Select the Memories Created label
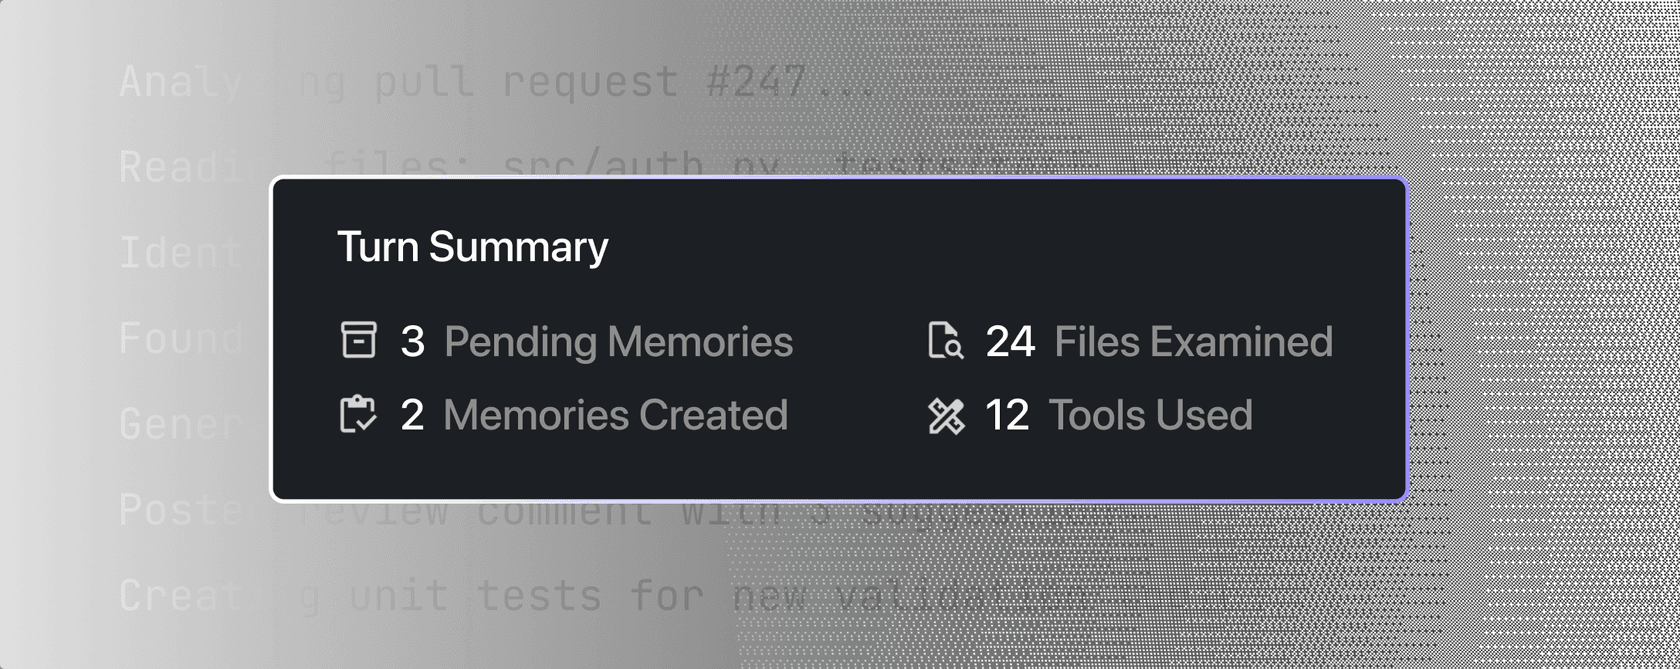This screenshot has width=1680, height=669. tap(615, 416)
